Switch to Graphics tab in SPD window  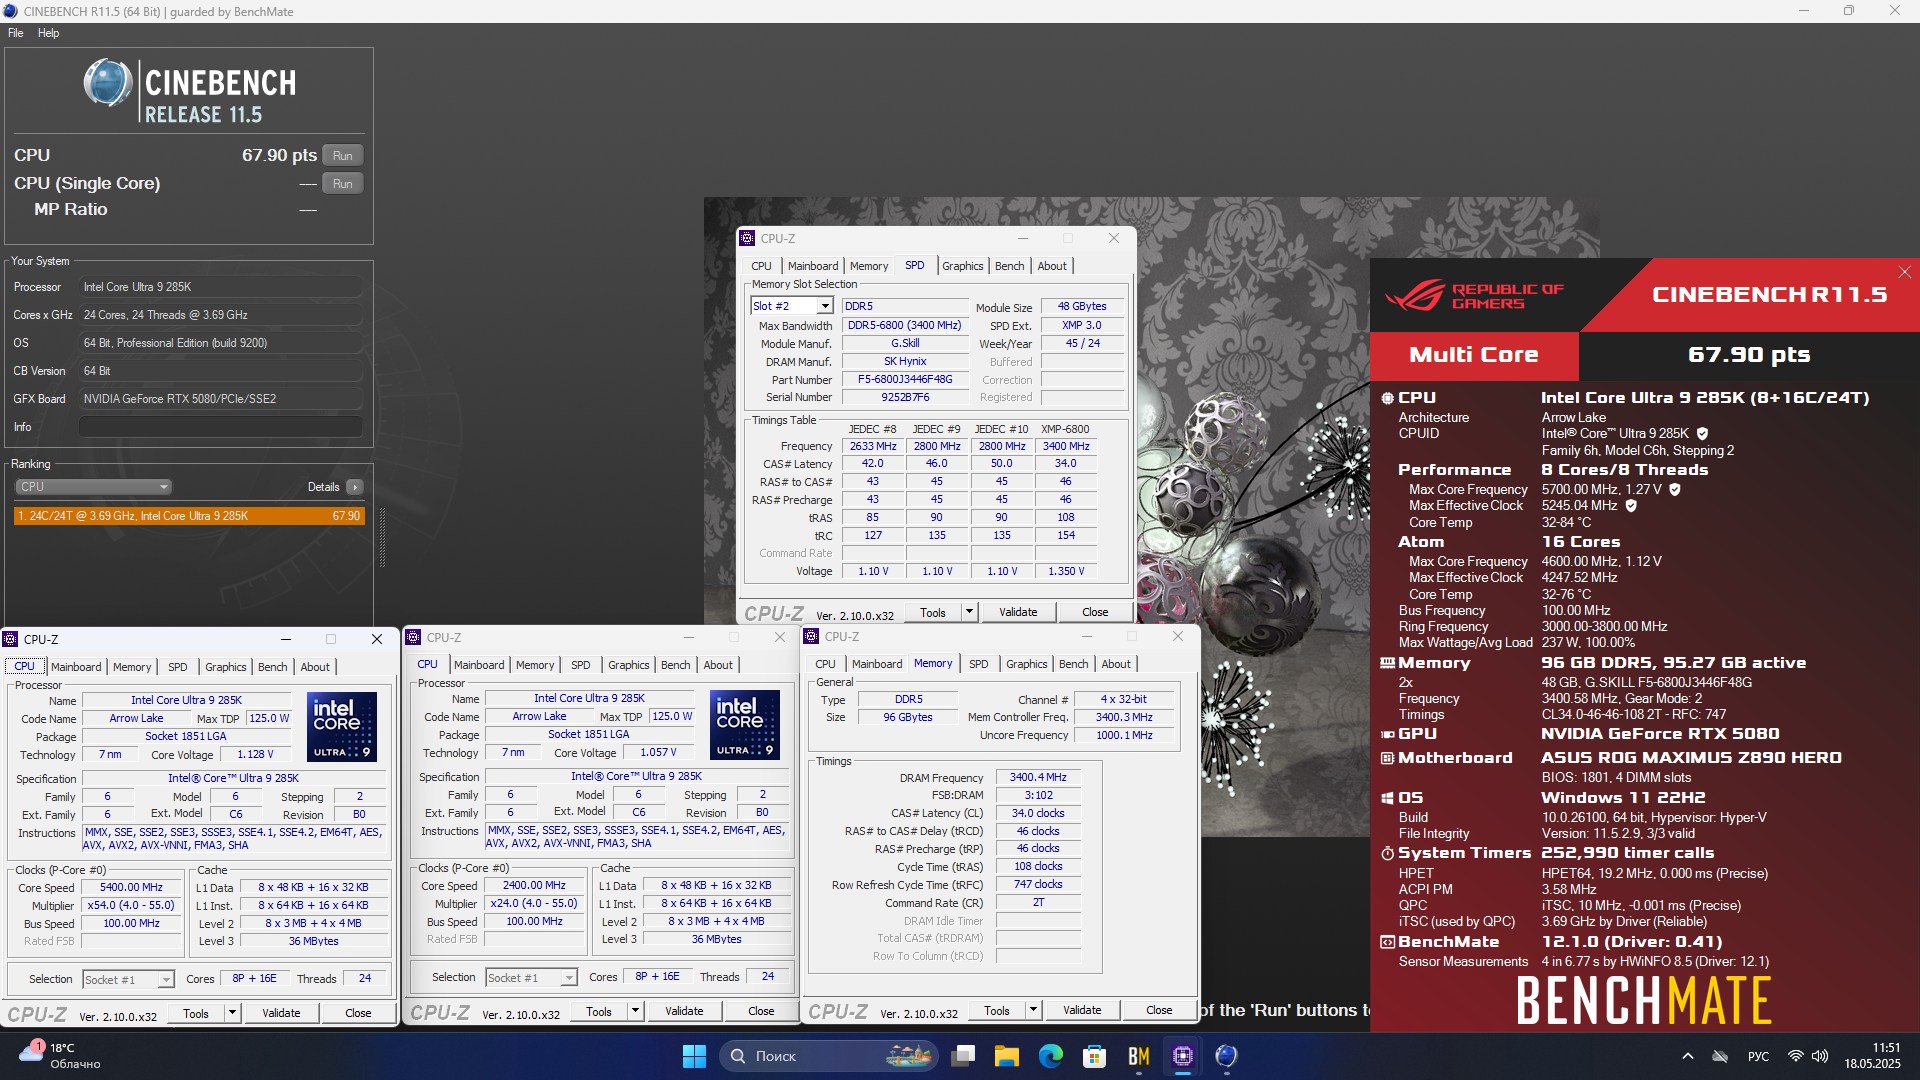[x=962, y=266]
